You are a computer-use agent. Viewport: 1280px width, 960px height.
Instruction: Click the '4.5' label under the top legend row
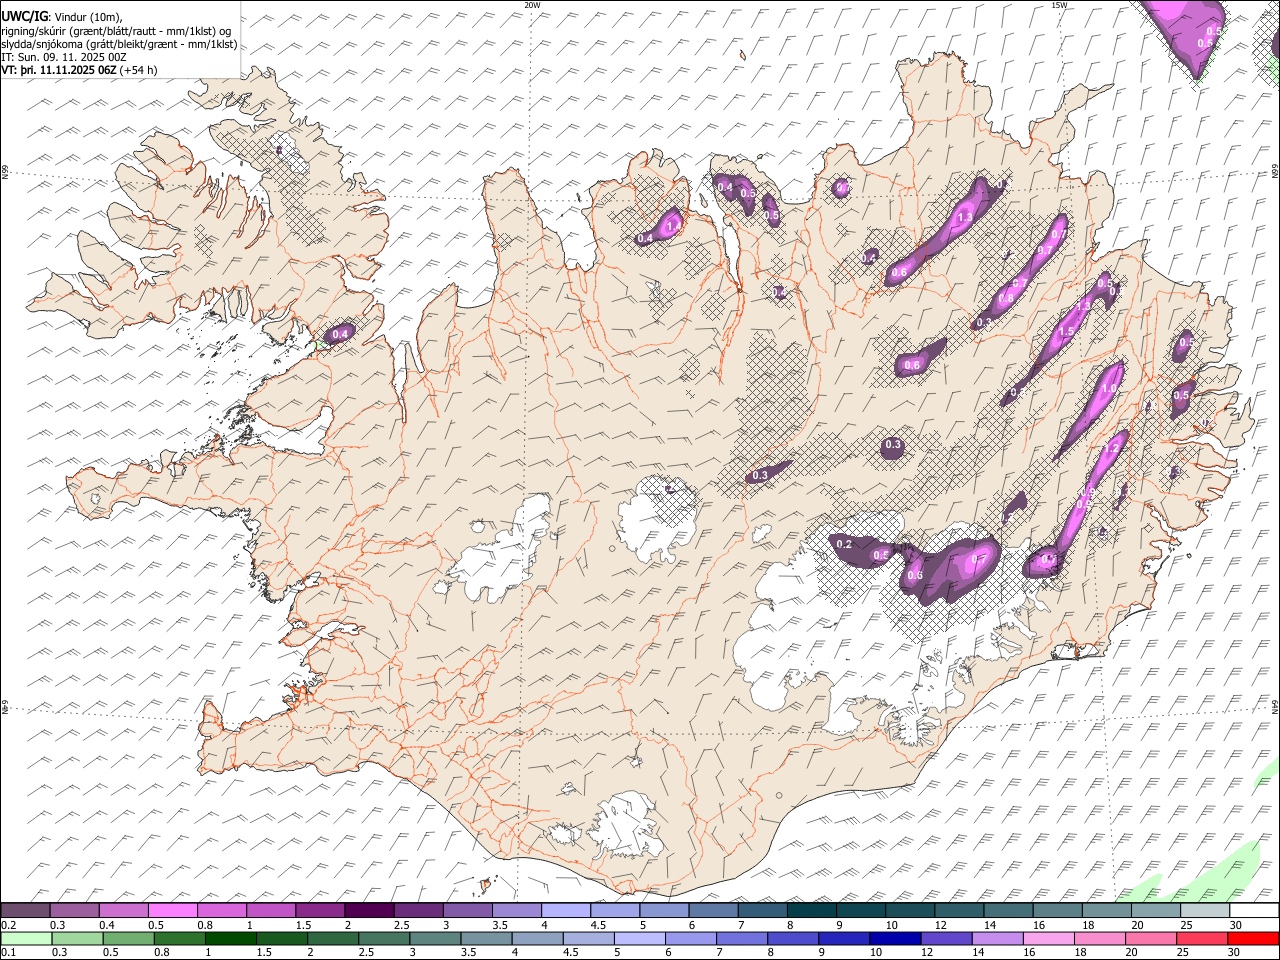click(598, 925)
